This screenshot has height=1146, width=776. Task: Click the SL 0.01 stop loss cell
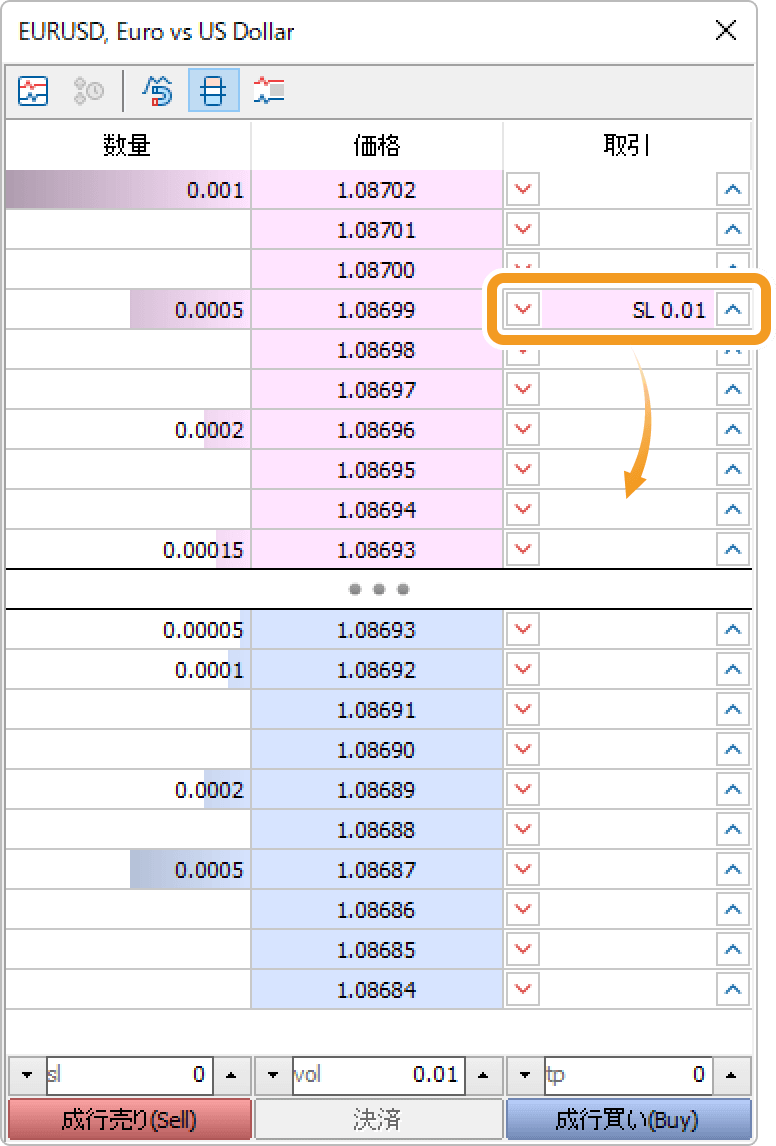point(628,310)
